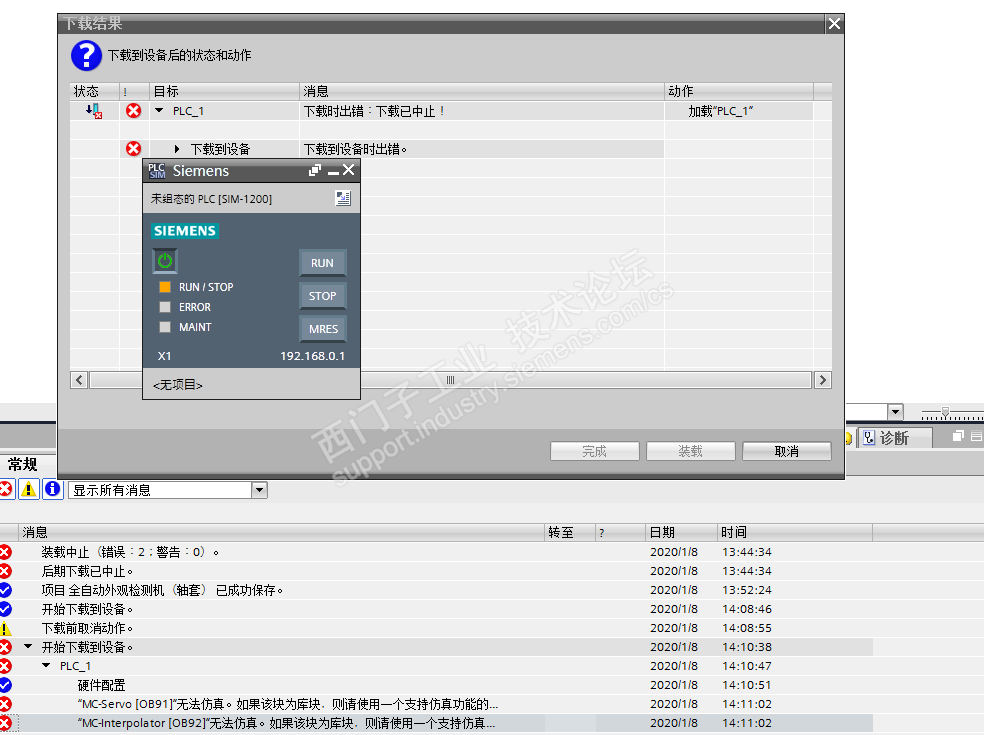Click the 诊断 tab icon
Screen dimensions: 984x735
click(869, 437)
